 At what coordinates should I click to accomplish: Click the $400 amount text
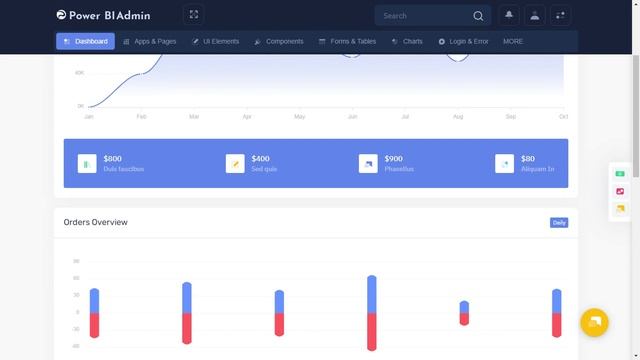[x=260, y=158]
